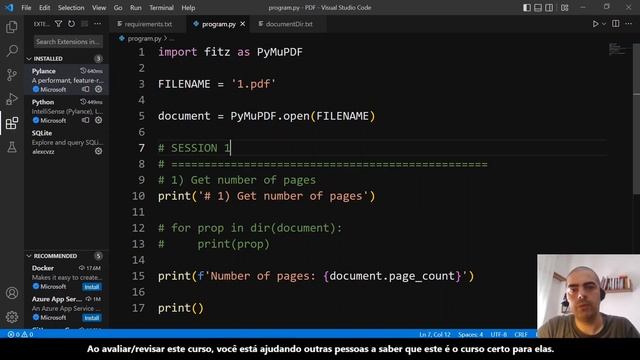Viewport: 640px width, 360px height.
Task: Open the Accounts icon in activity bar
Action: click(x=12, y=293)
